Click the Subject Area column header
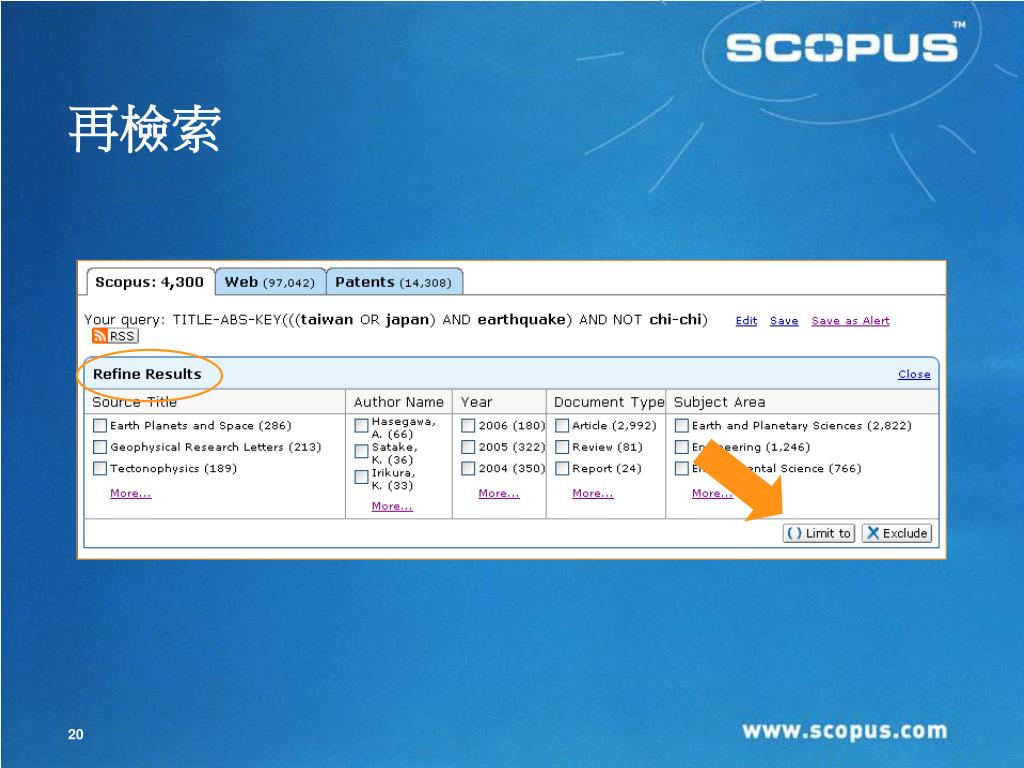Viewport: 1024px width, 768px height. coord(720,402)
